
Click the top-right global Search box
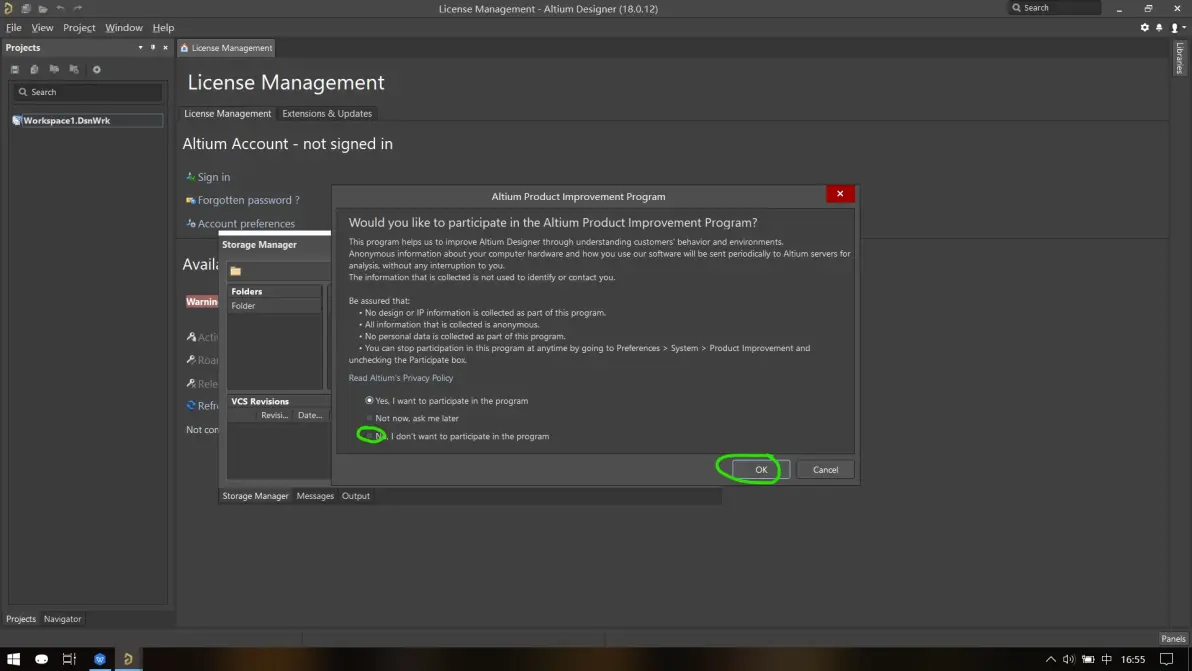(x=1054, y=8)
